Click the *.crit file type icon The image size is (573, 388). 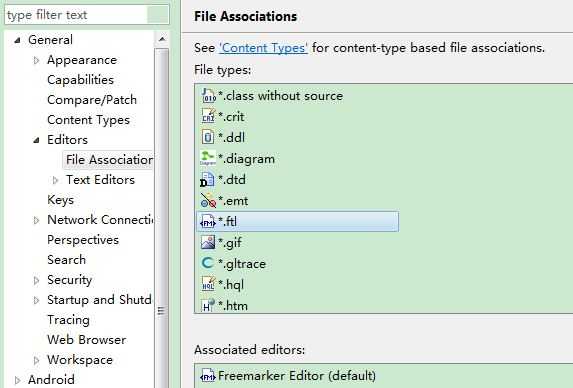point(208,117)
